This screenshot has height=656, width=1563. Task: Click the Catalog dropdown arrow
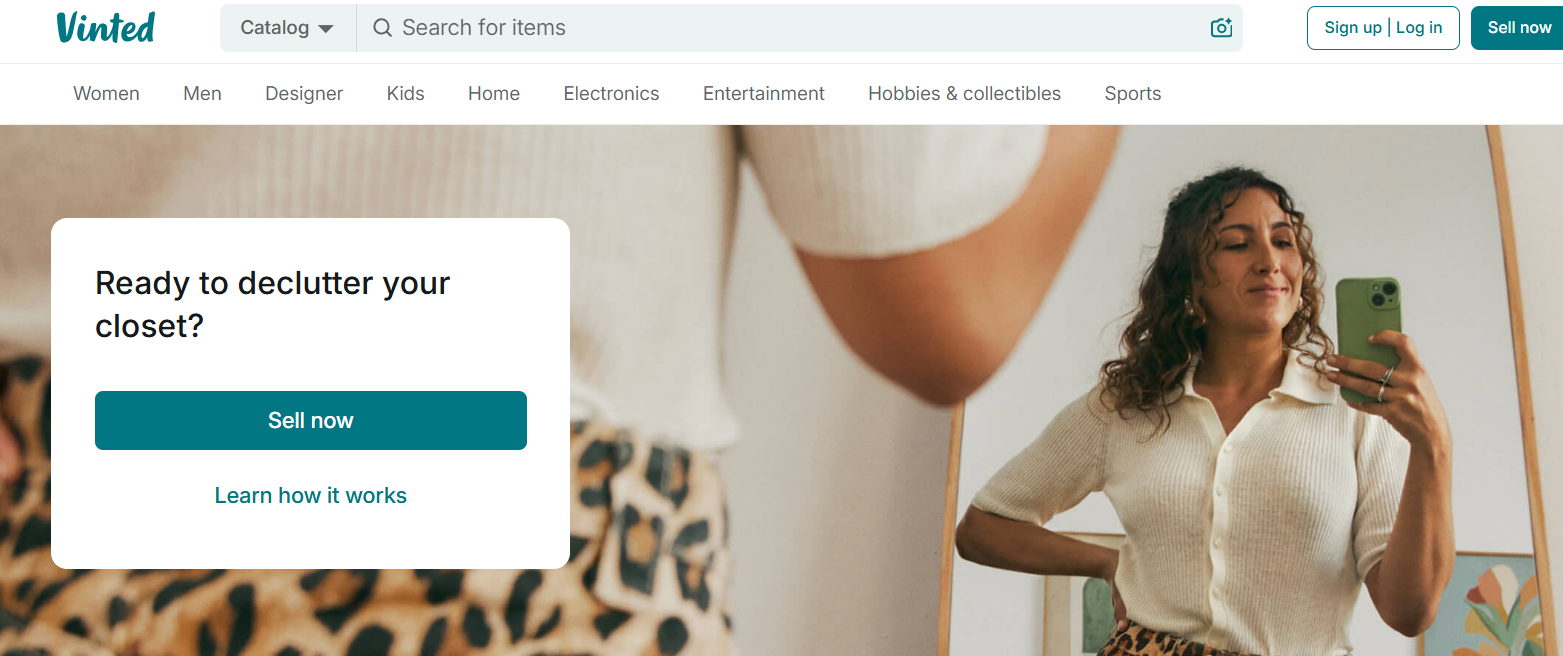click(326, 29)
